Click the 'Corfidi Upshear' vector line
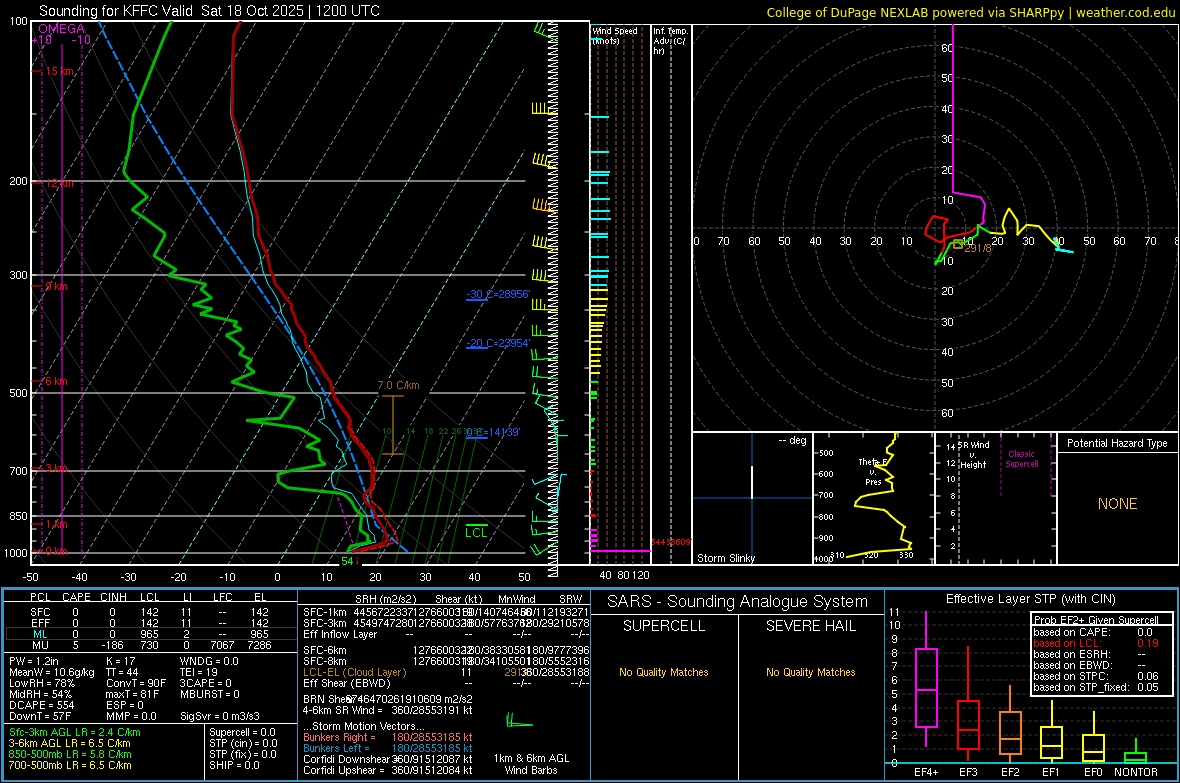This screenshot has width=1180, height=783. 388,770
